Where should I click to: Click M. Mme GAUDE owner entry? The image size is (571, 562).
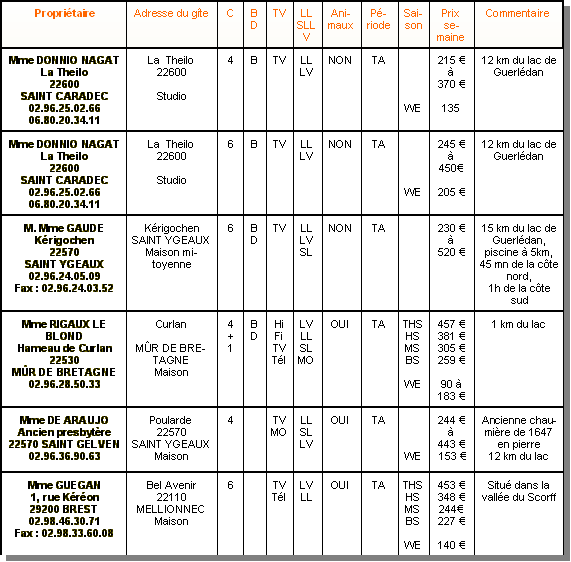(64, 258)
